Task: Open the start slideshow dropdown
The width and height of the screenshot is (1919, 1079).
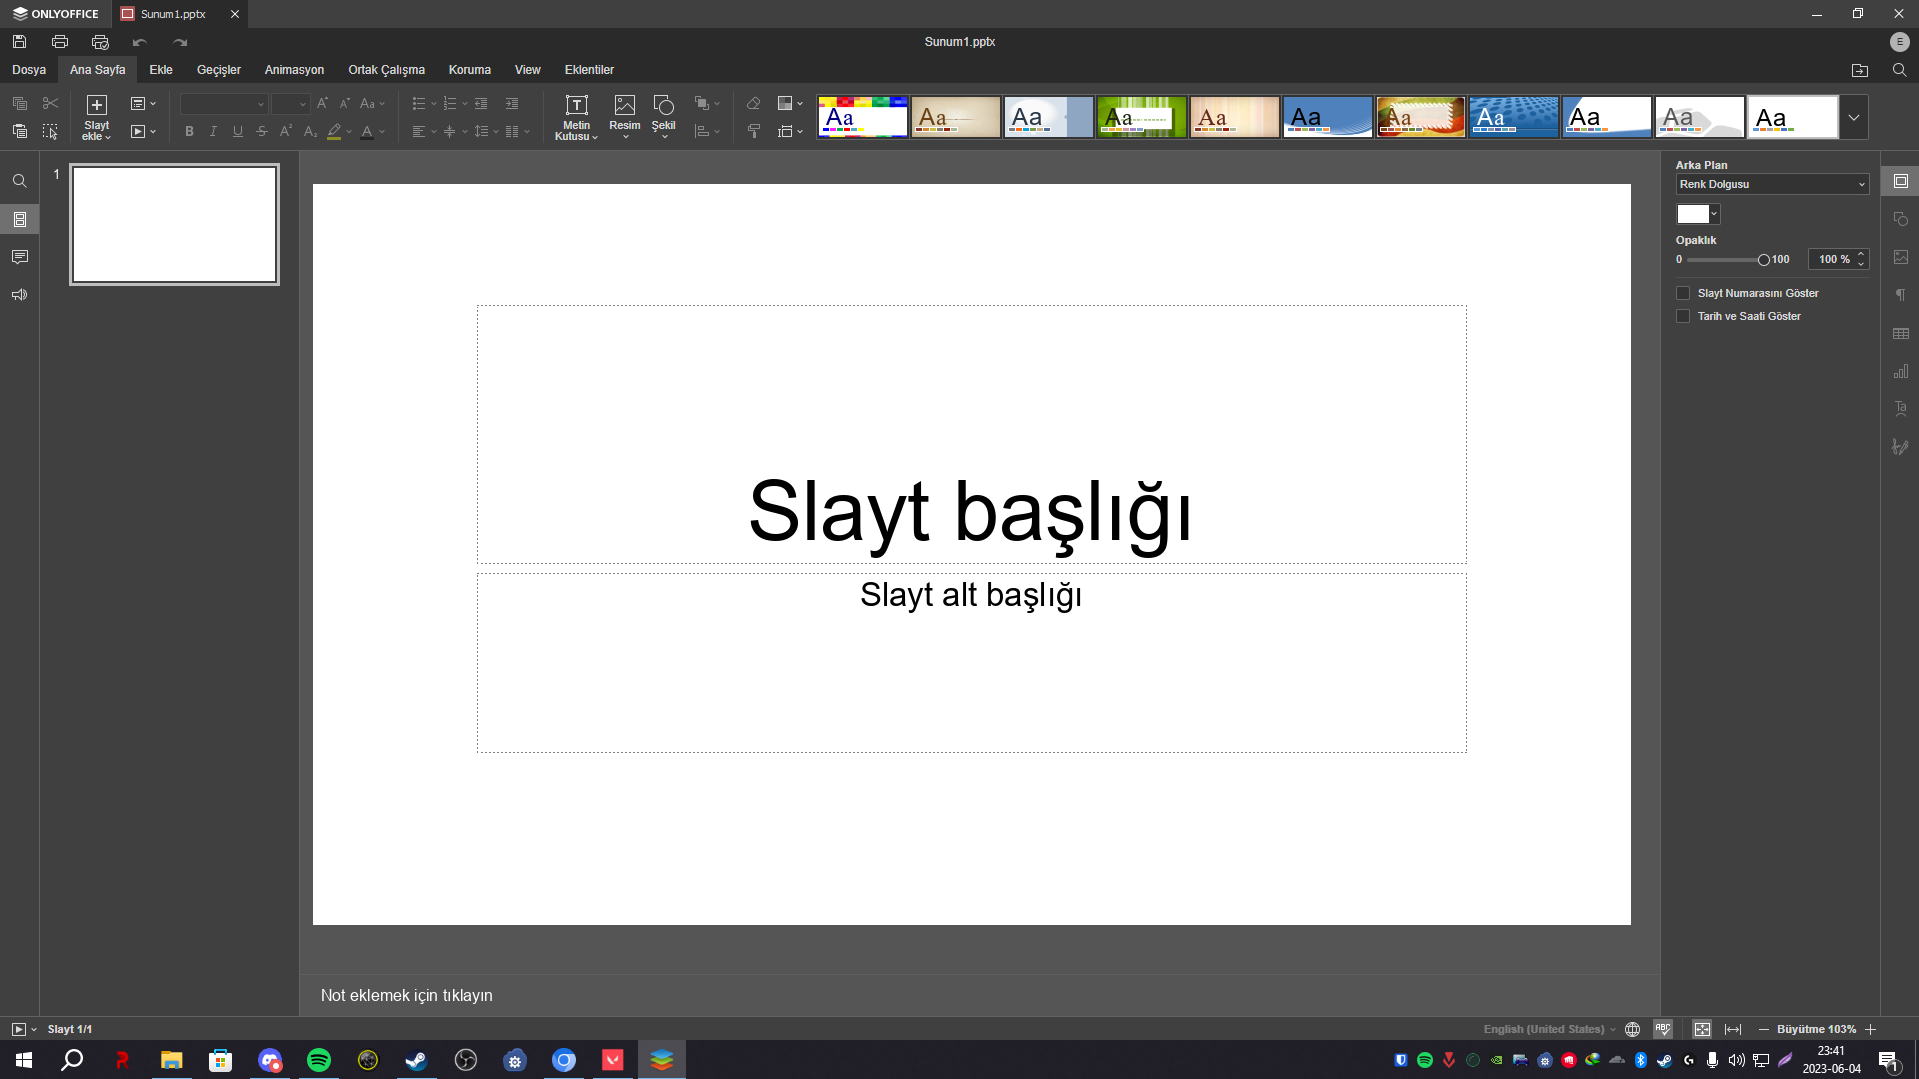Action: (143, 131)
